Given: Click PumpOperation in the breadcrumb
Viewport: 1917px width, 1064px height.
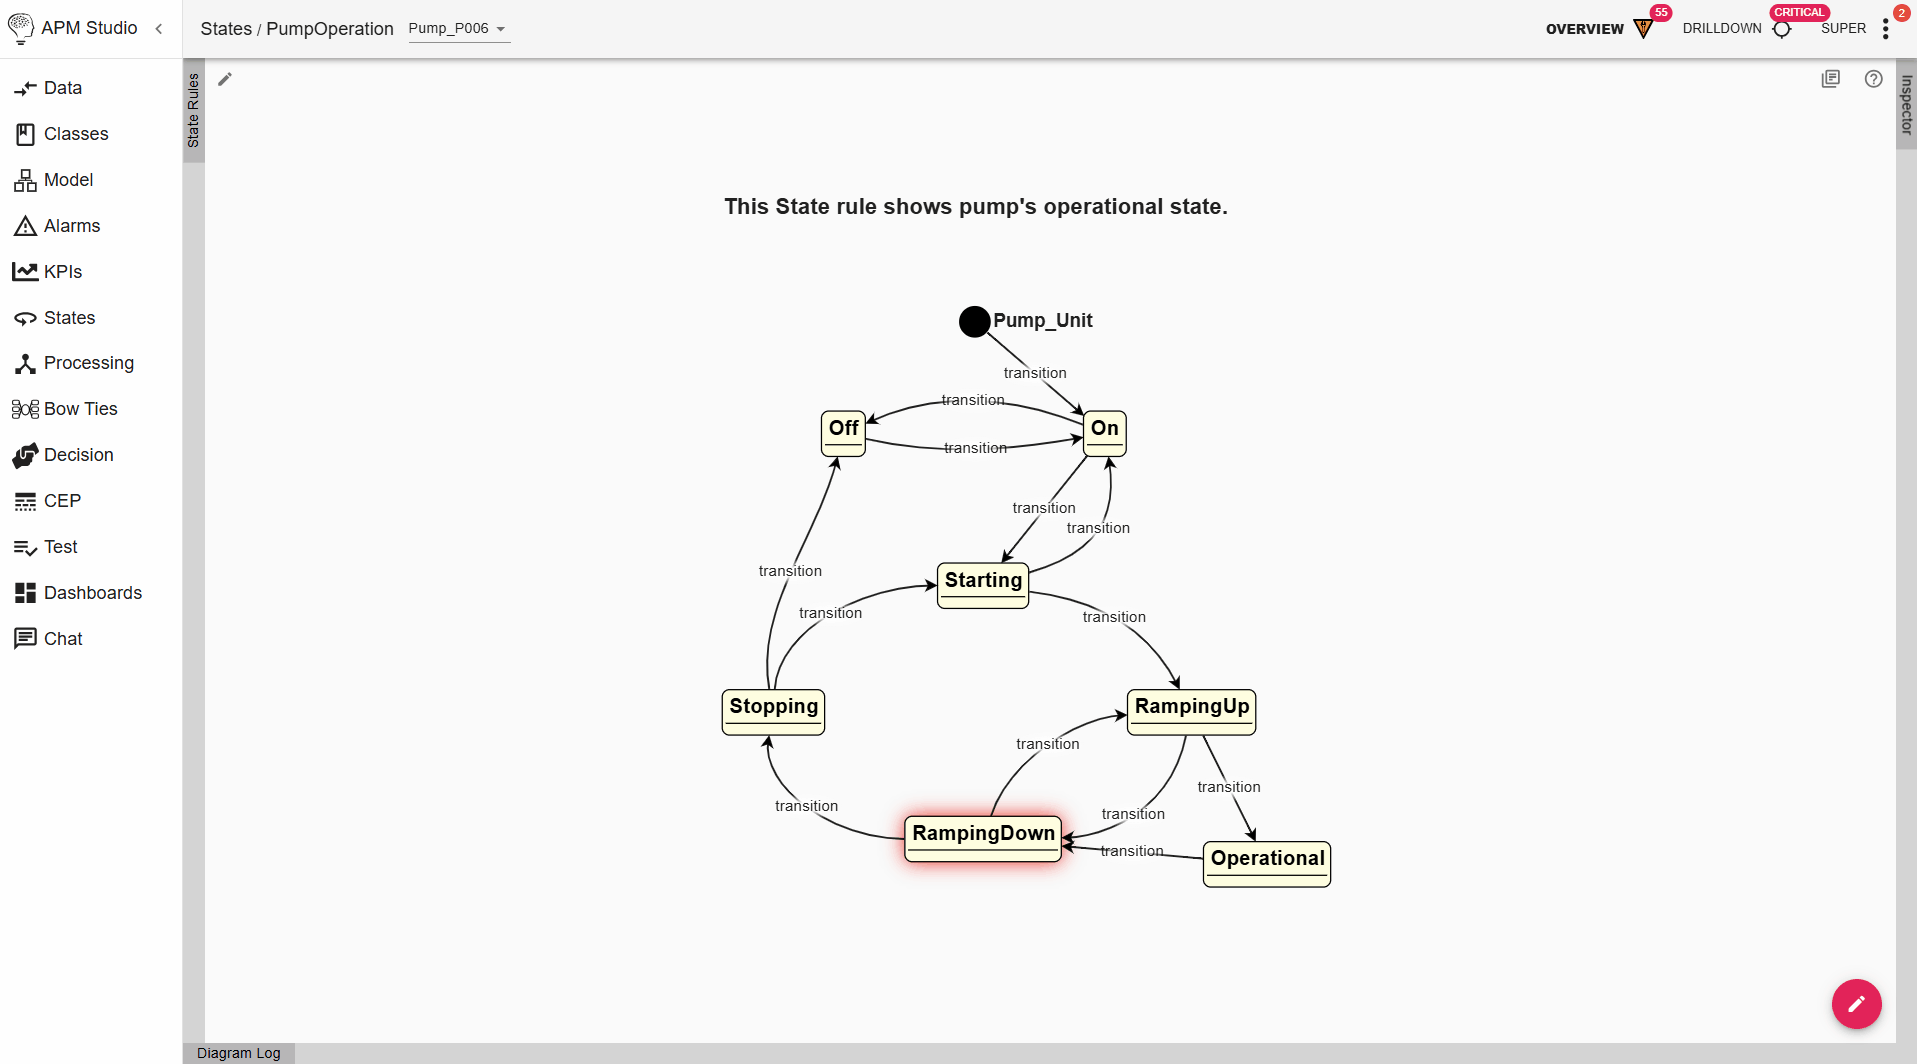Looking at the screenshot, I should 330,29.
